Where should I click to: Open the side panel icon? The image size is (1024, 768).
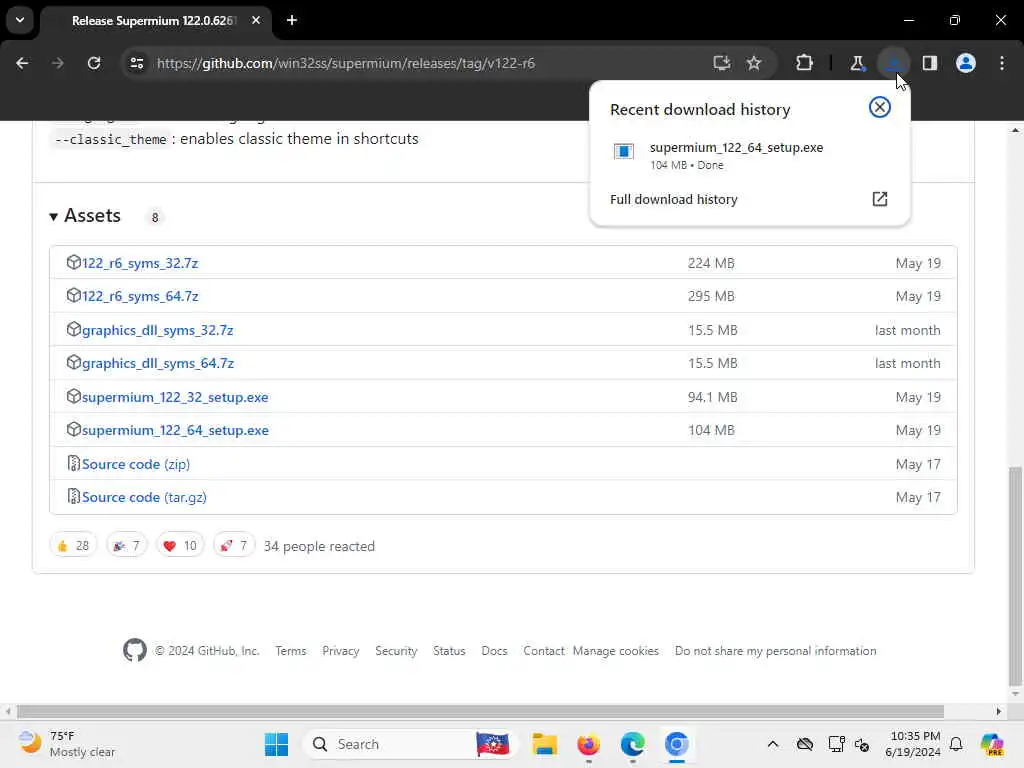pyautogui.click(x=930, y=63)
